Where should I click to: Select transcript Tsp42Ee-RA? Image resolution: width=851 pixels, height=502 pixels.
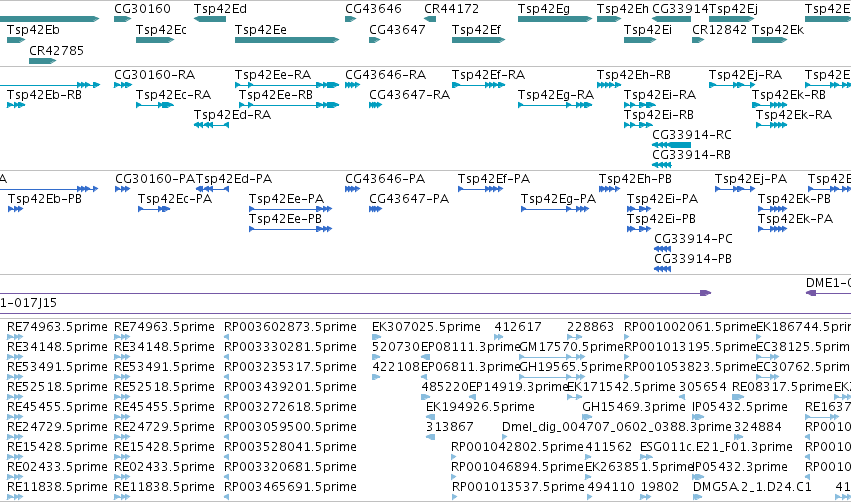[273, 75]
